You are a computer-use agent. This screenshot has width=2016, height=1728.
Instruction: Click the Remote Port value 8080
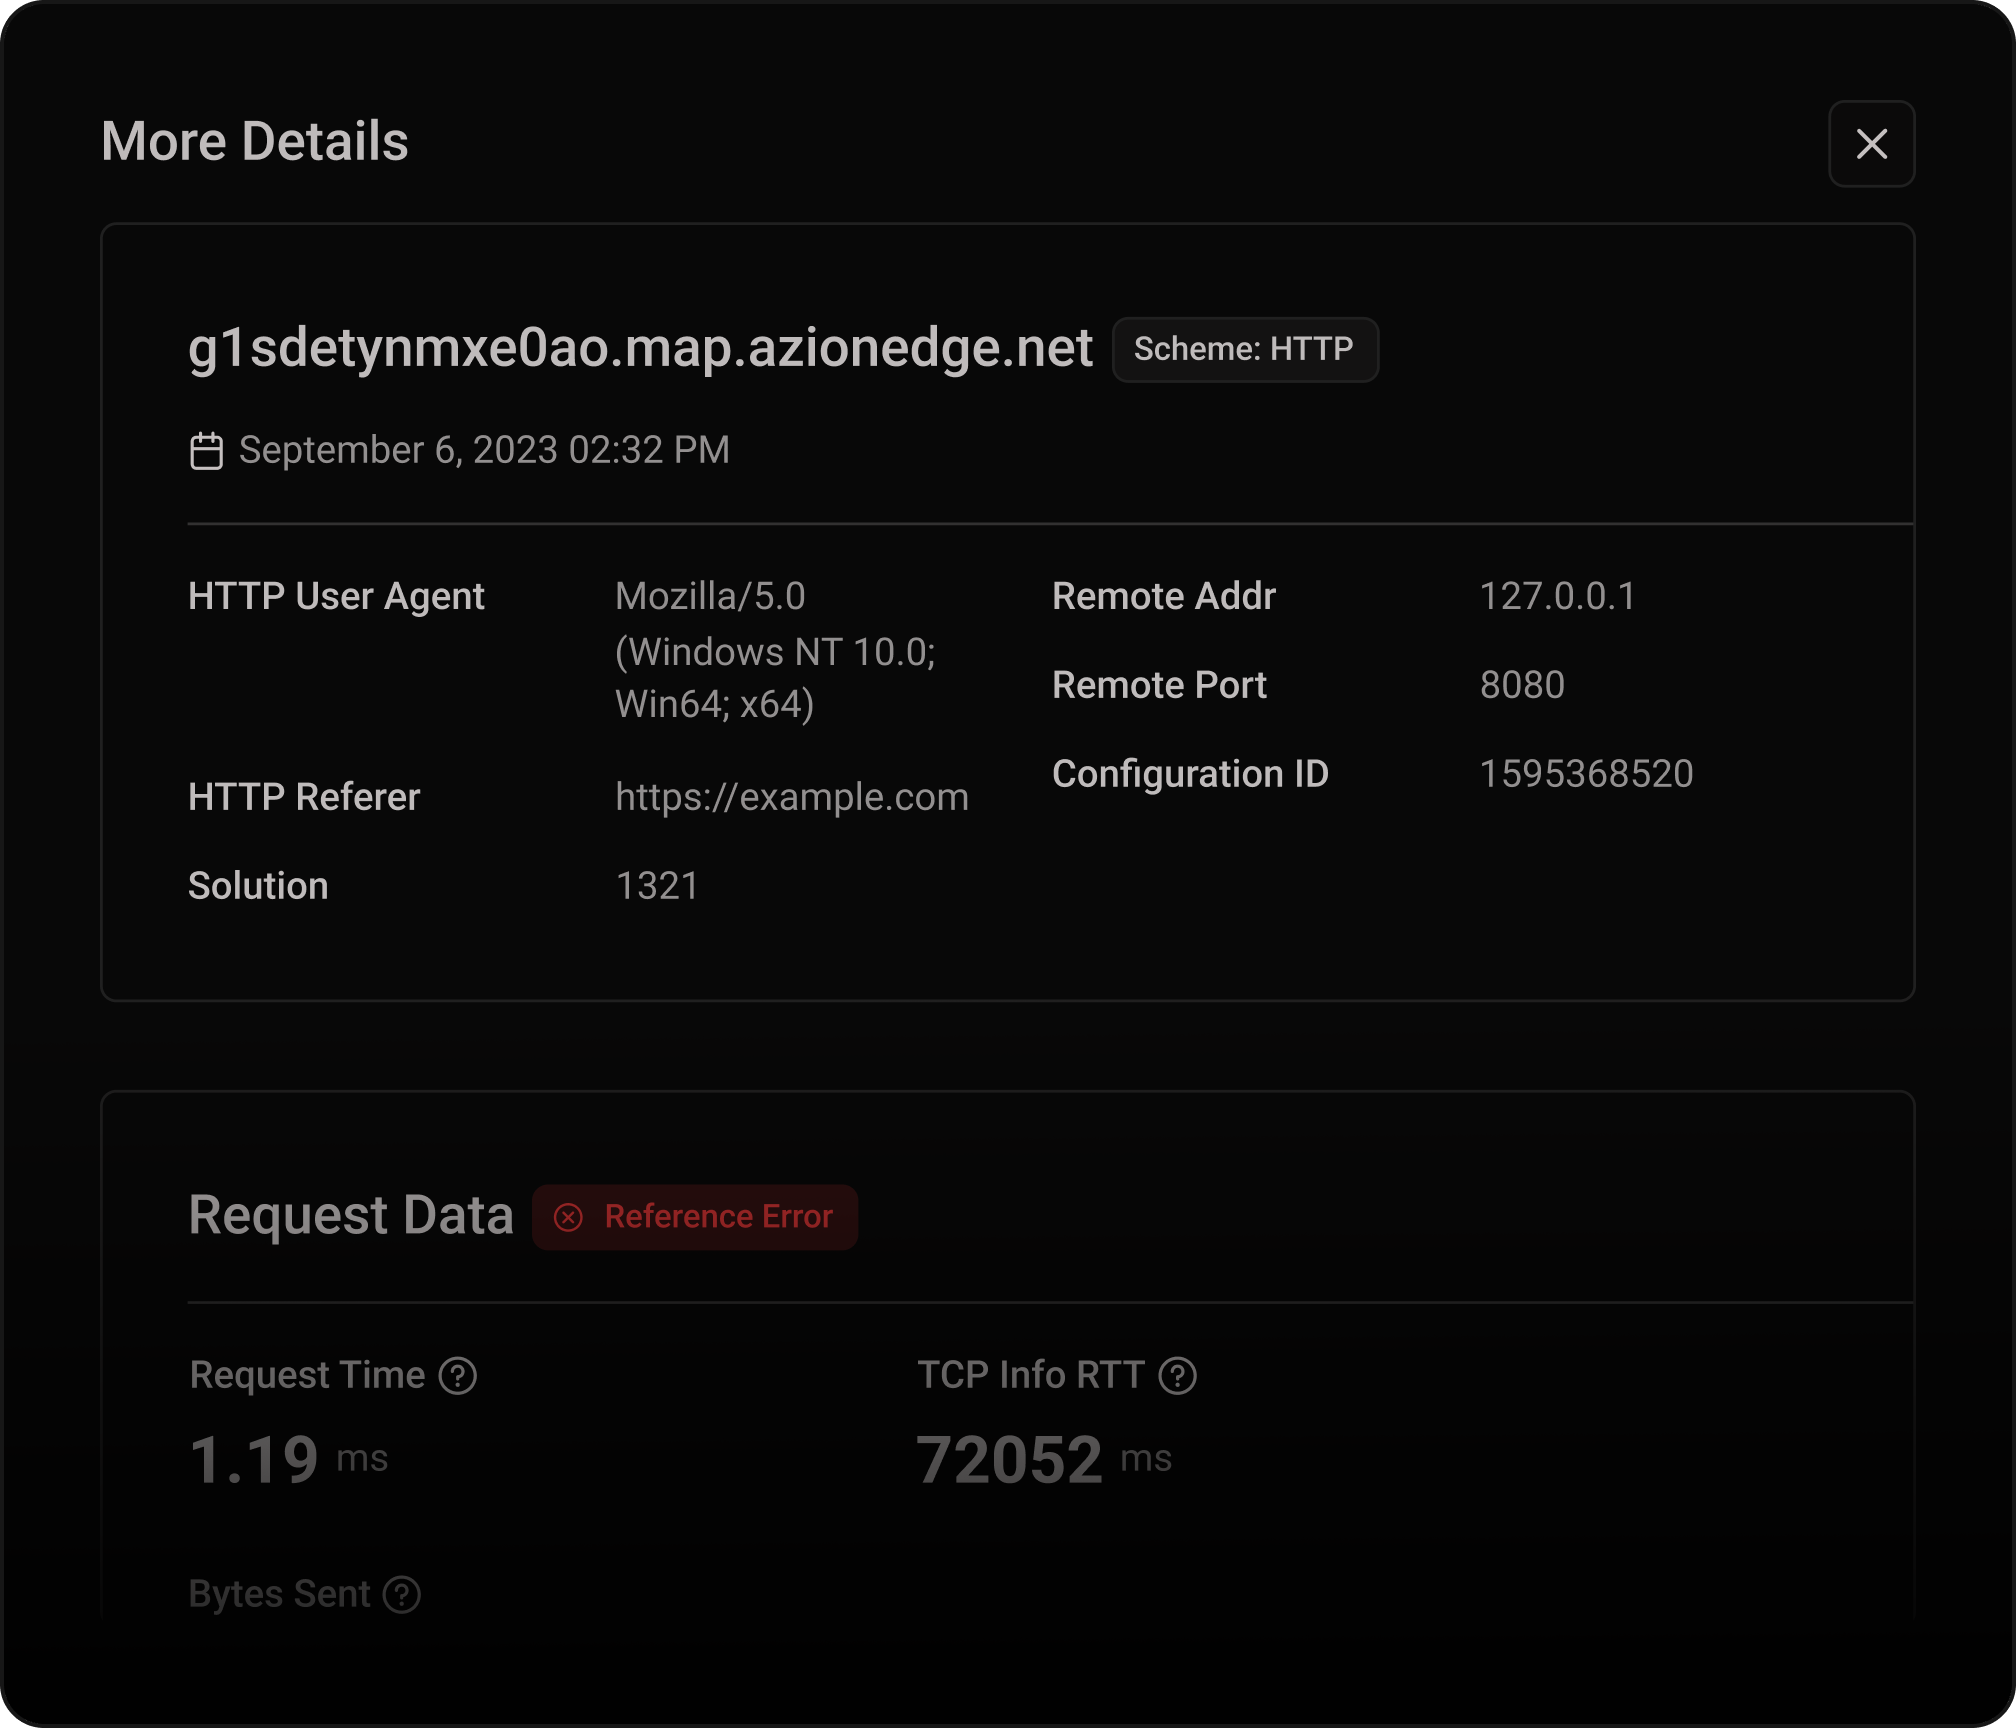coord(1522,686)
